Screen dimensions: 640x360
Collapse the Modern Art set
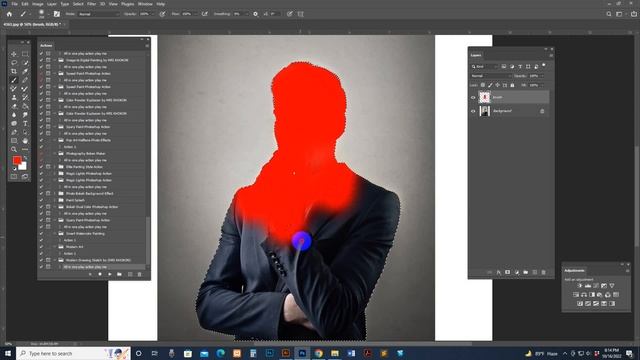tap(55, 247)
